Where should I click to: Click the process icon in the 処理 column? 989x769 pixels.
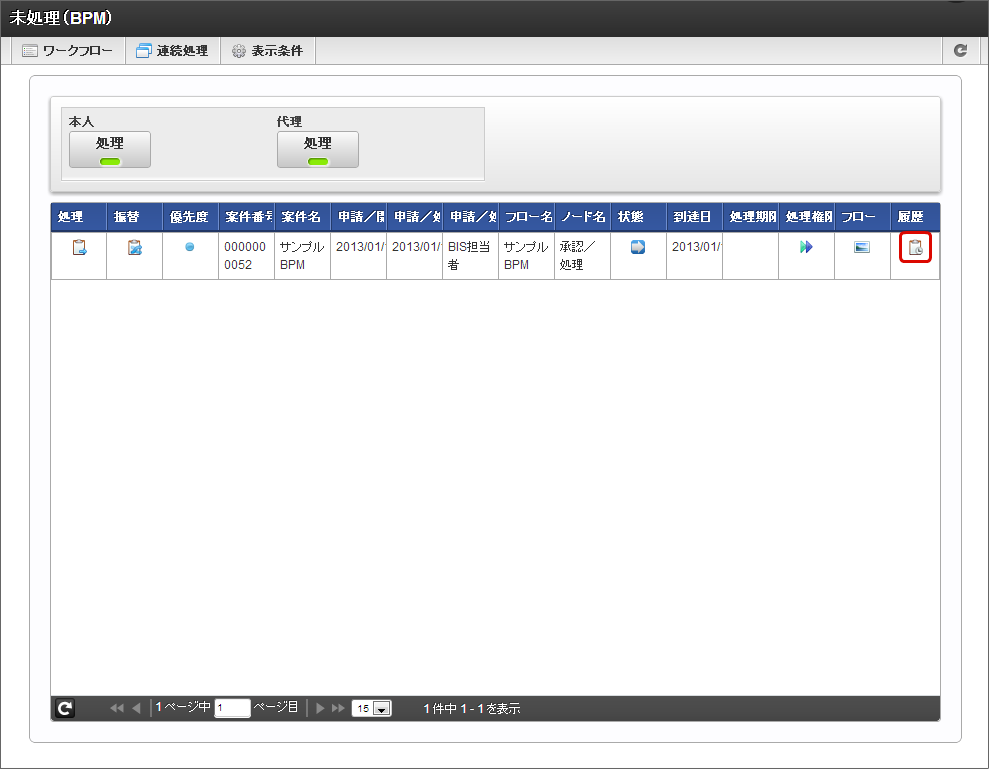click(x=79, y=248)
